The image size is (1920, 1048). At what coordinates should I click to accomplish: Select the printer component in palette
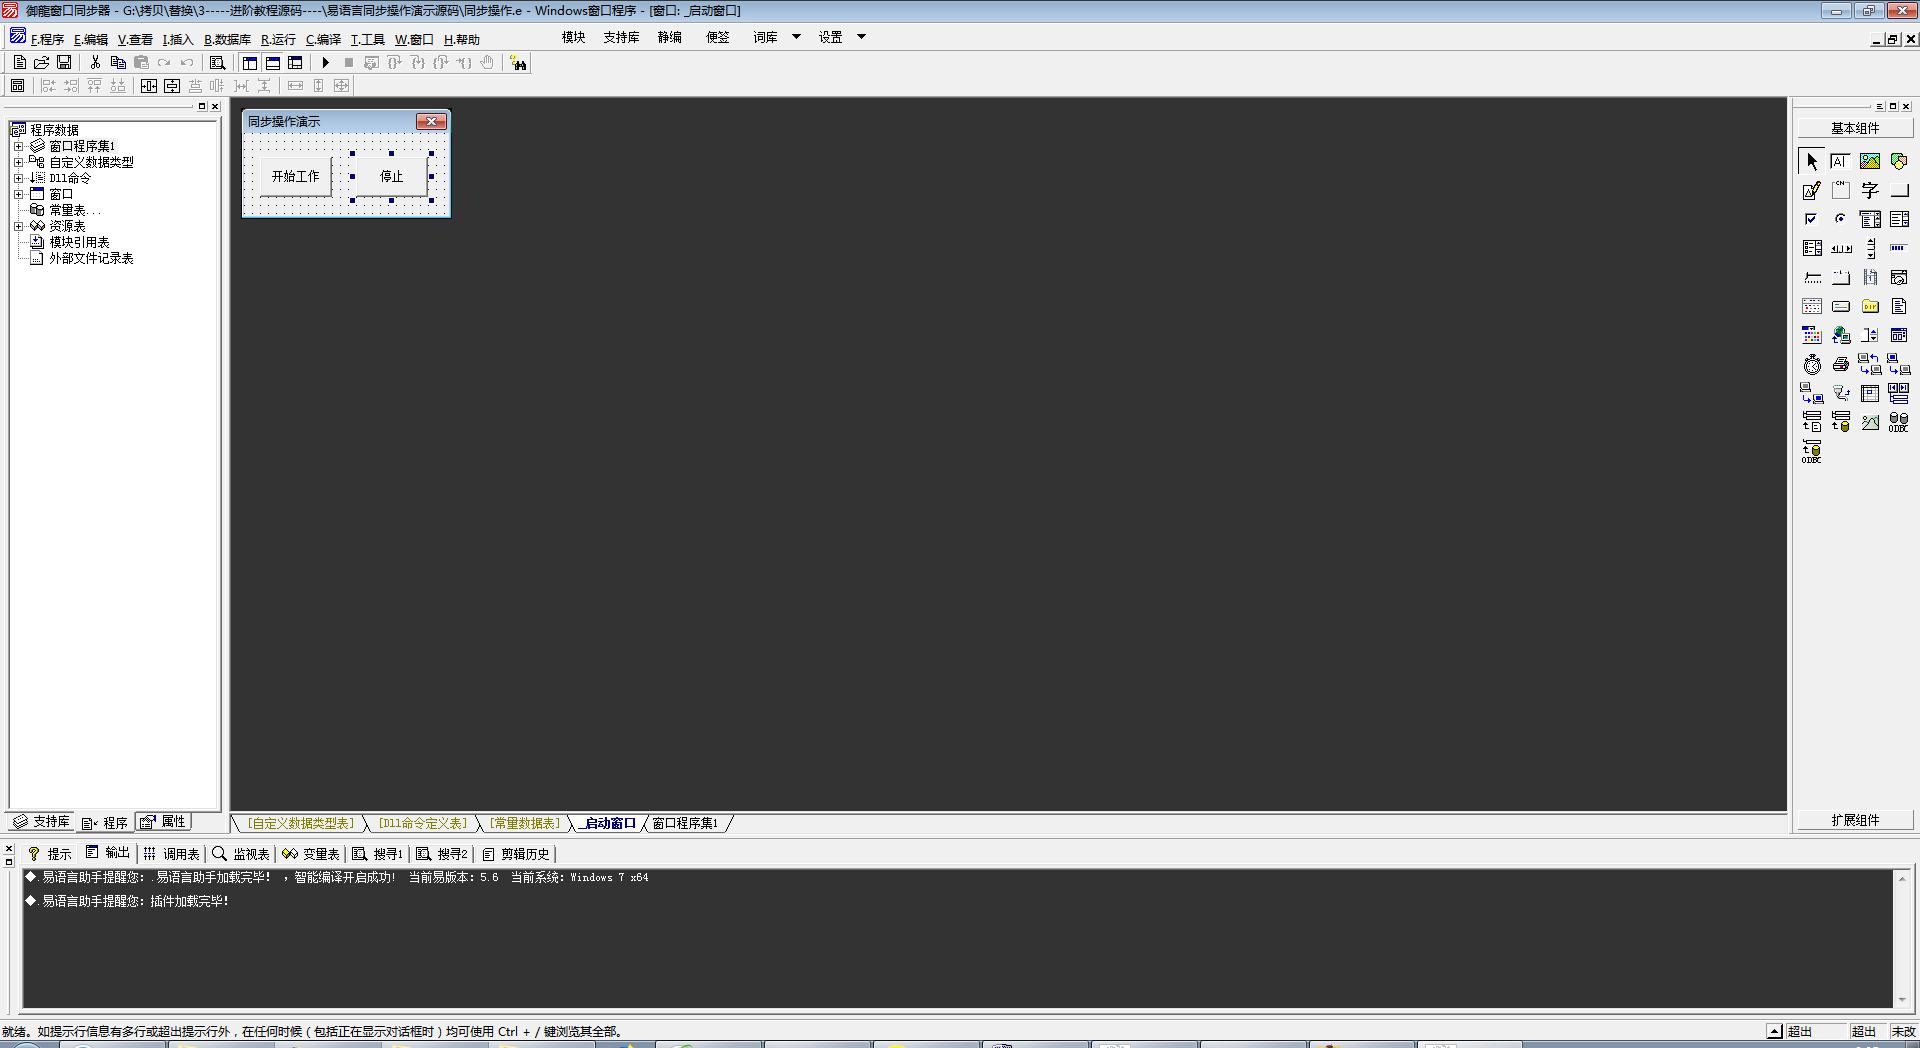pos(1840,365)
